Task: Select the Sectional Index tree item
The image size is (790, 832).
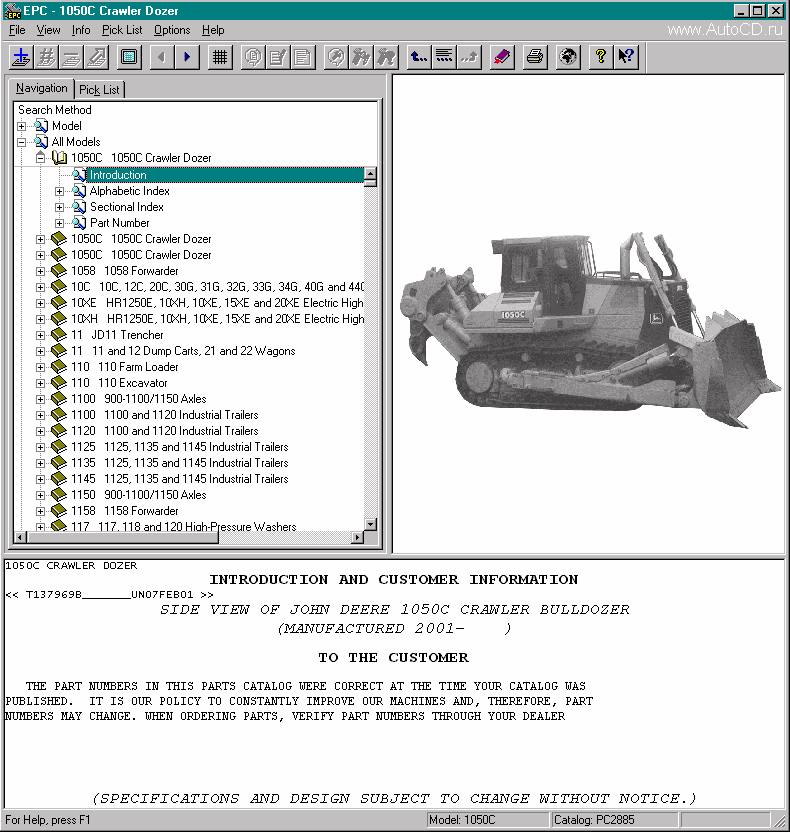Action: point(127,207)
